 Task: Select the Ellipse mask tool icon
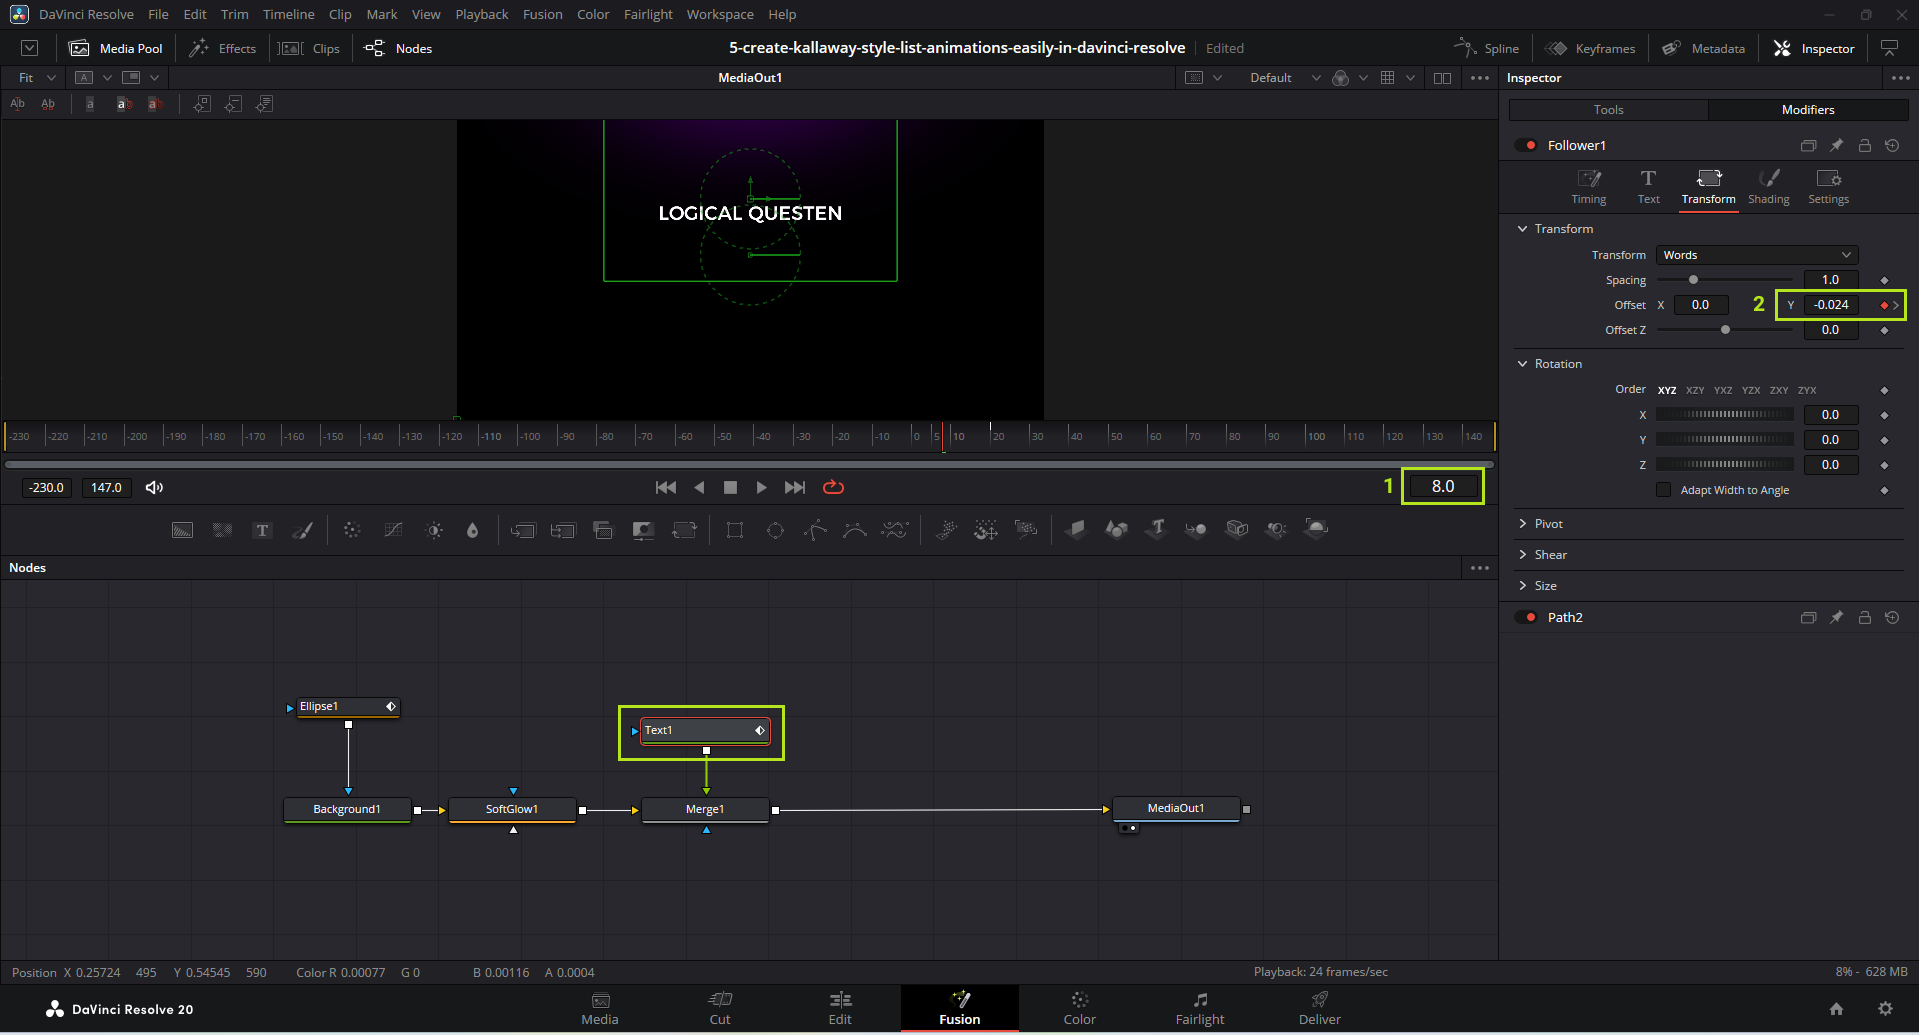pos(775,530)
